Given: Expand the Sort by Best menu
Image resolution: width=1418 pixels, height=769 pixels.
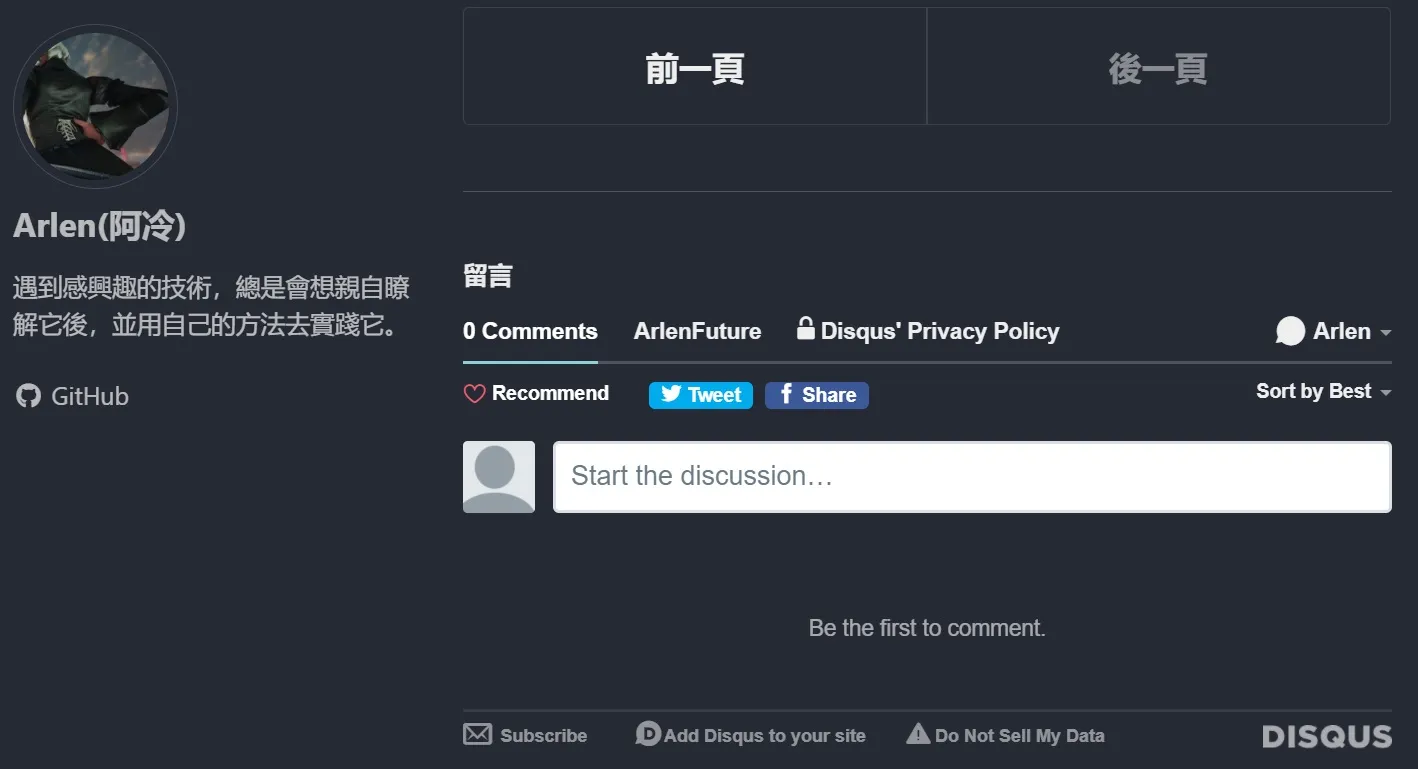Looking at the screenshot, I should (1323, 392).
